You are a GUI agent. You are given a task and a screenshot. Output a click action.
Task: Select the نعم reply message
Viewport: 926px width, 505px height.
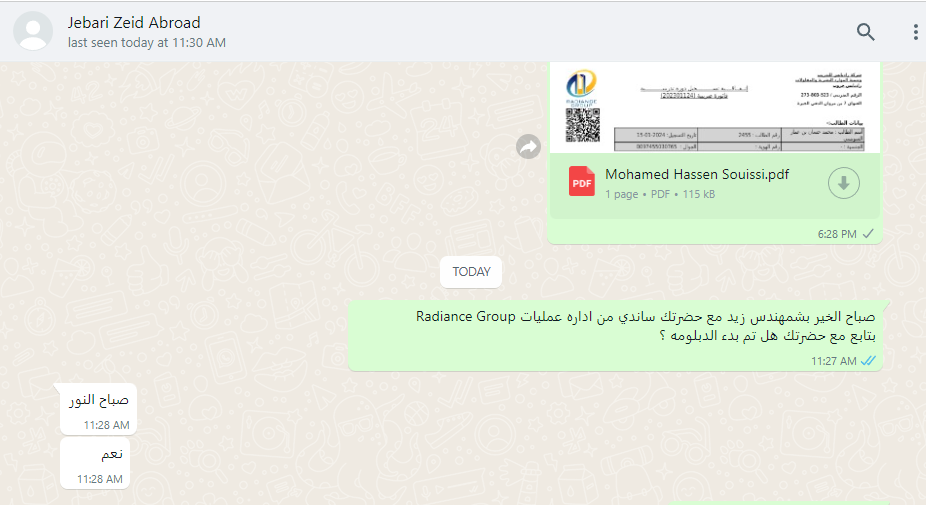point(95,463)
